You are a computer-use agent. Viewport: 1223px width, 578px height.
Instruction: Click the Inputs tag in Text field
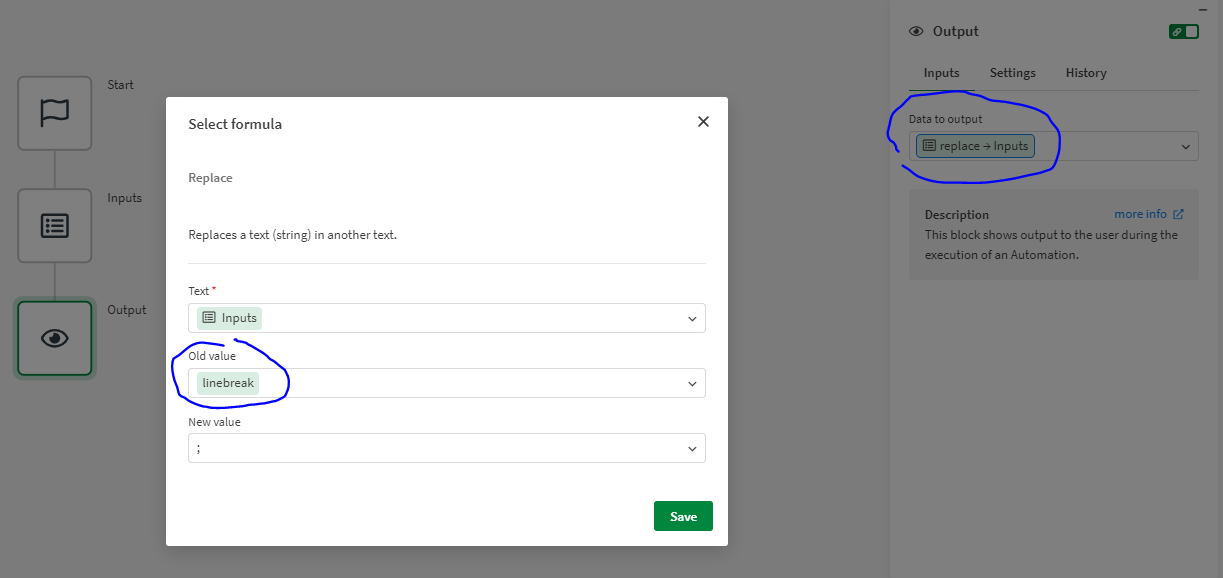(229, 318)
